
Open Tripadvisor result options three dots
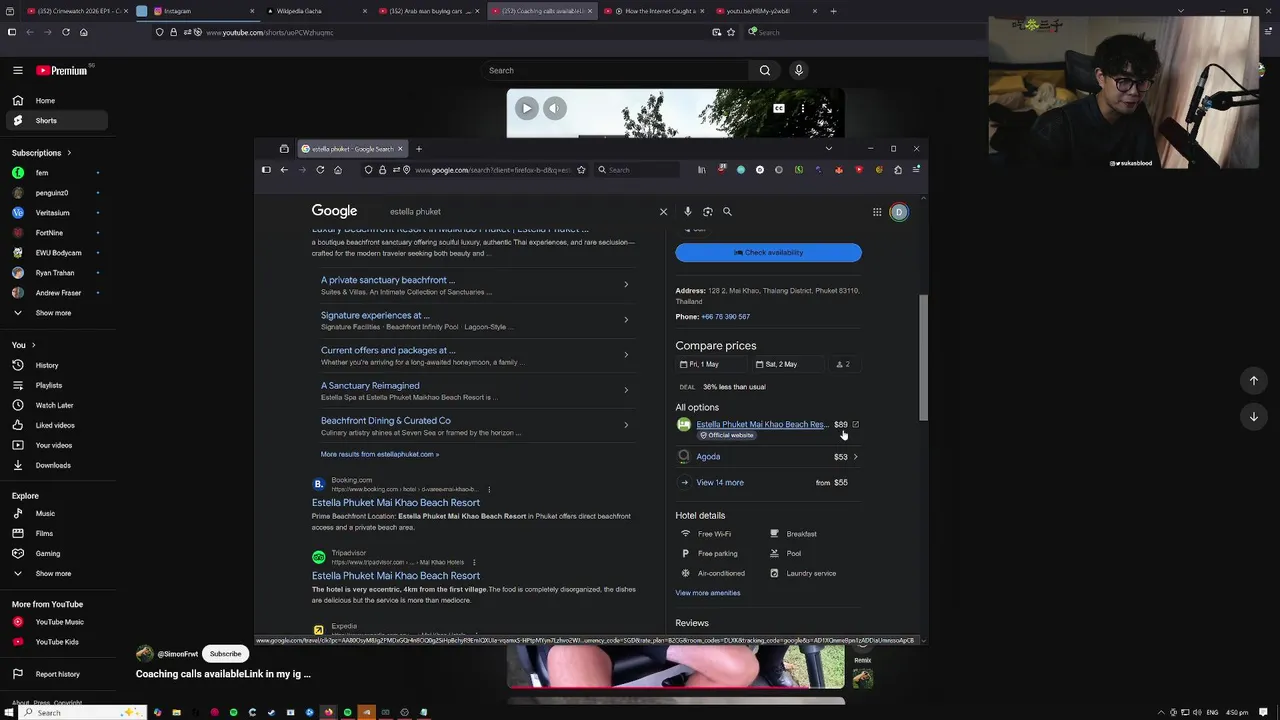[474, 562]
